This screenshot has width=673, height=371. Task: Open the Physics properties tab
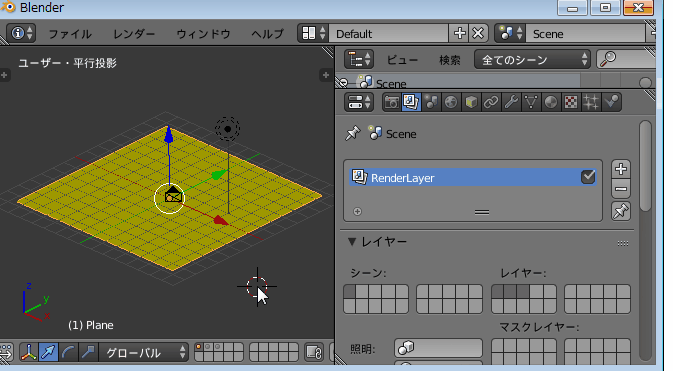pyautogui.click(x=611, y=102)
